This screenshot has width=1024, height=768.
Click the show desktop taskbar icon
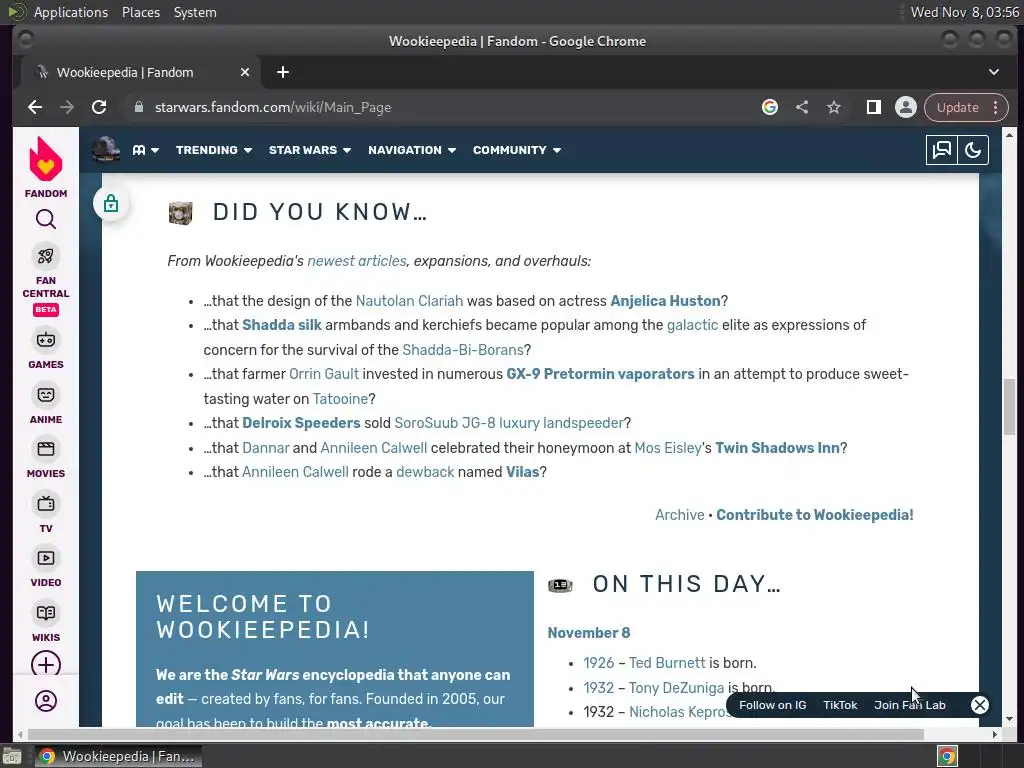click(12, 757)
